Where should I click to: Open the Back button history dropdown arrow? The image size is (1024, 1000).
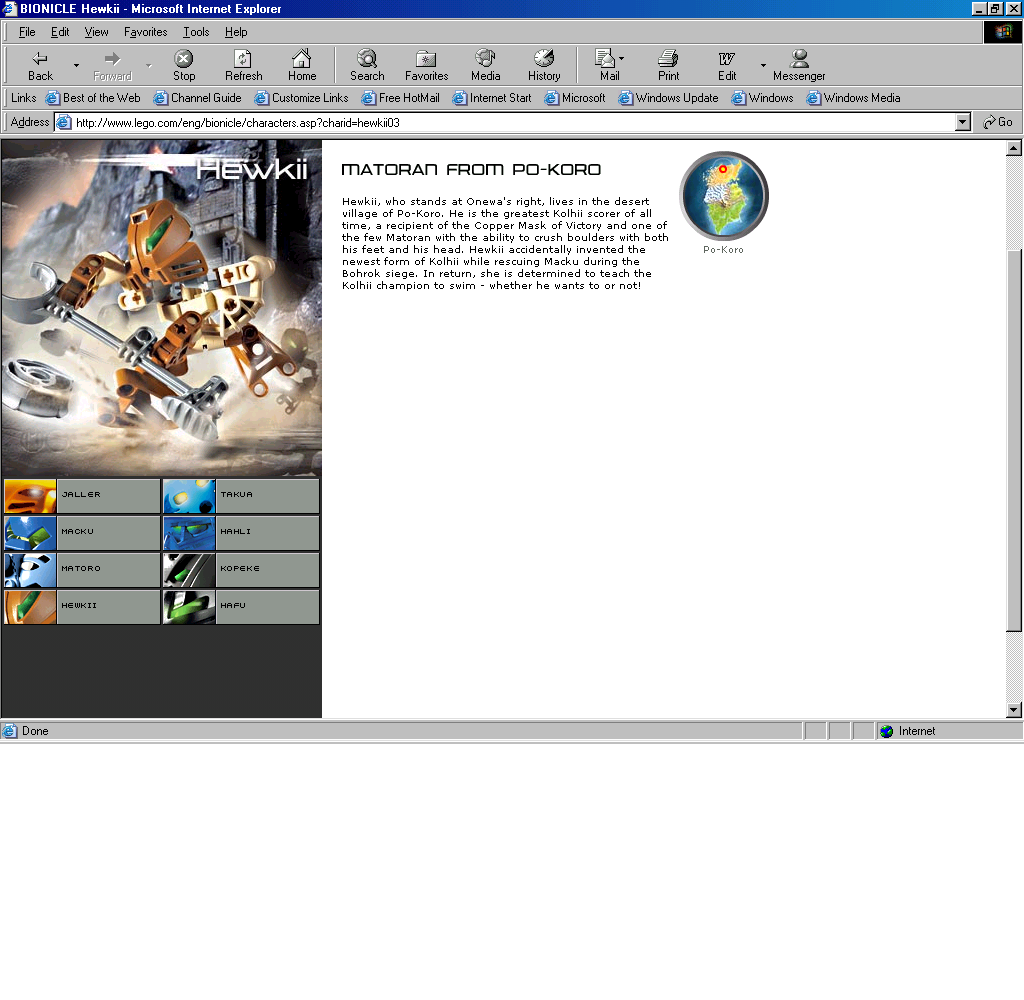(76, 65)
